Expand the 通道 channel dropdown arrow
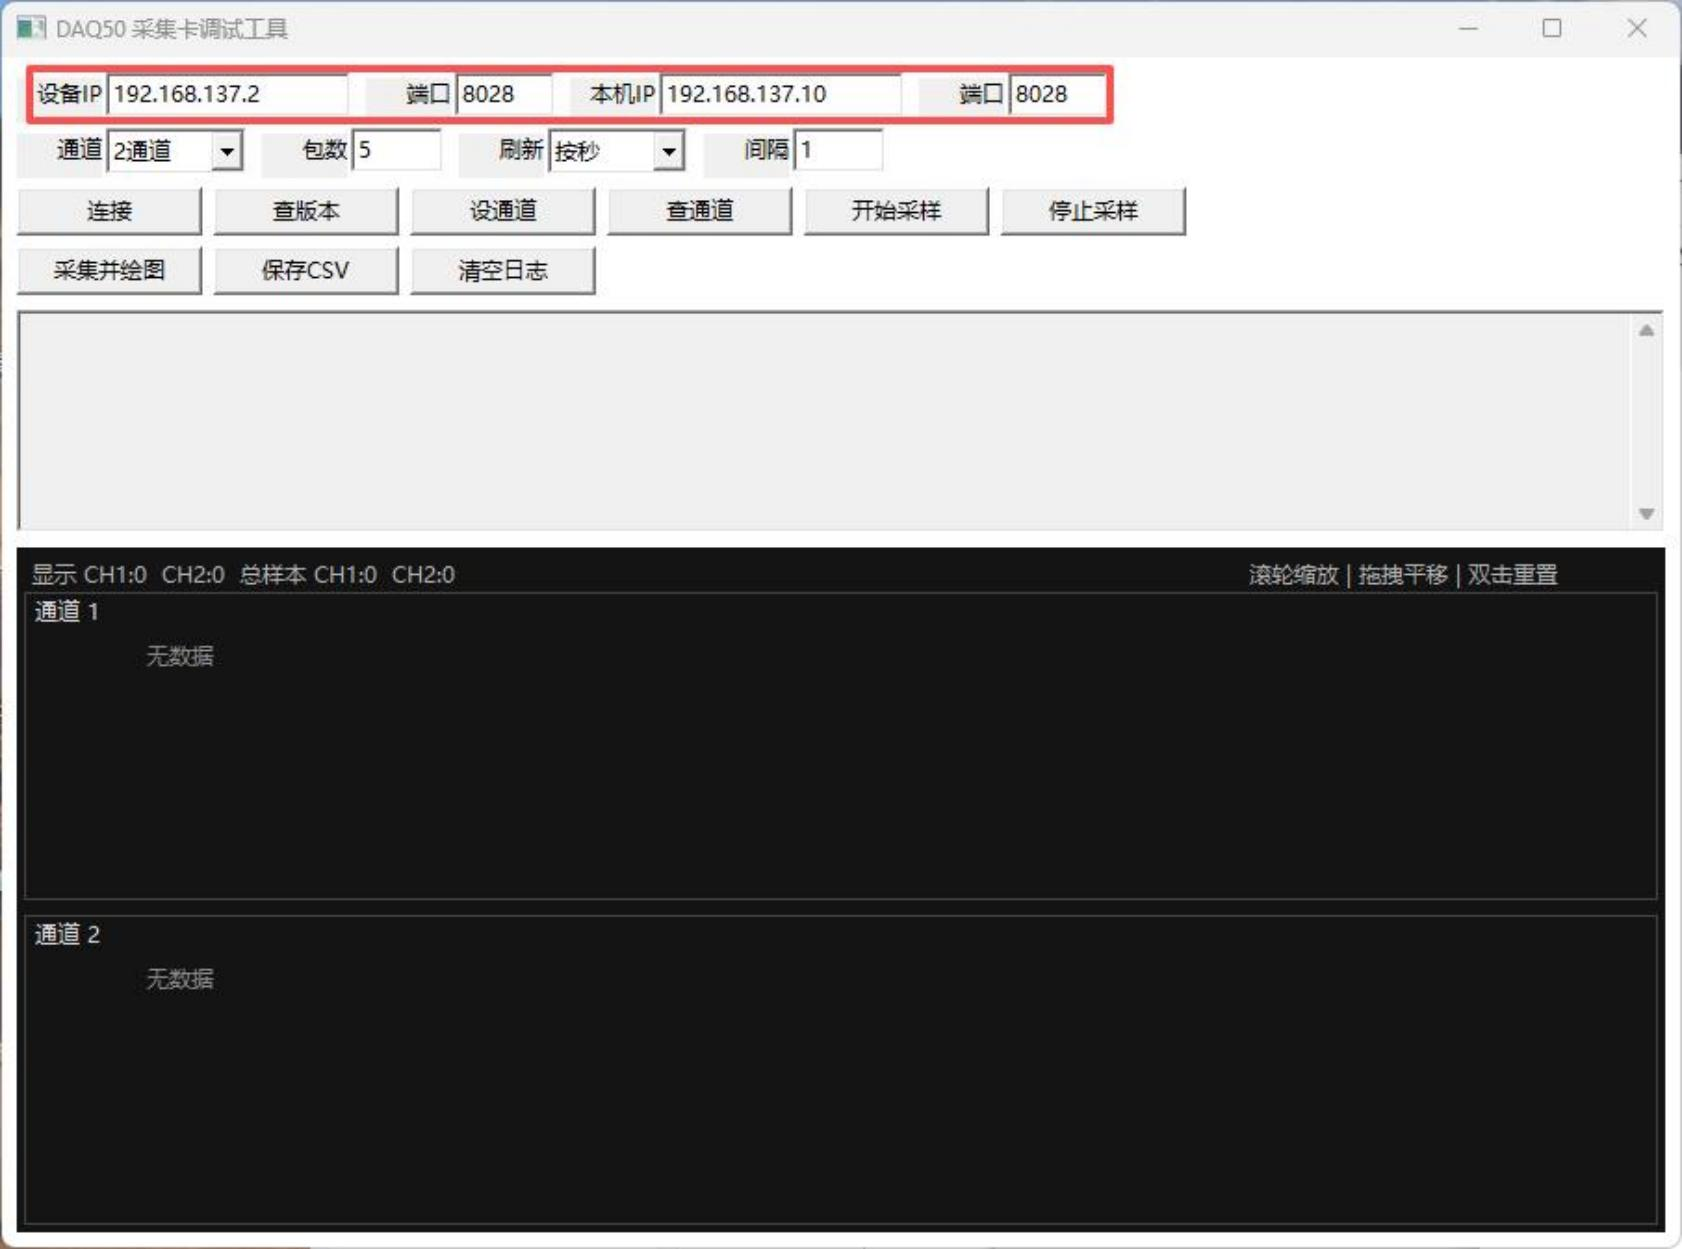Viewport: 1682px width, 1249px height. pyautogui.click(x=227, y=151)
